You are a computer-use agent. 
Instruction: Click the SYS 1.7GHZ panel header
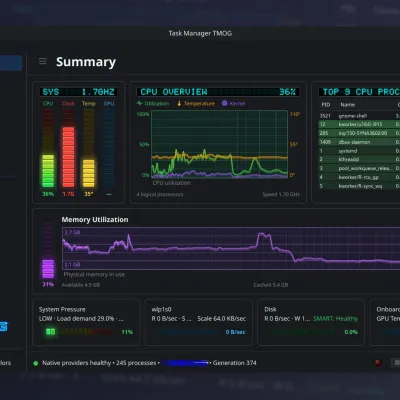[x=78, y=92]
